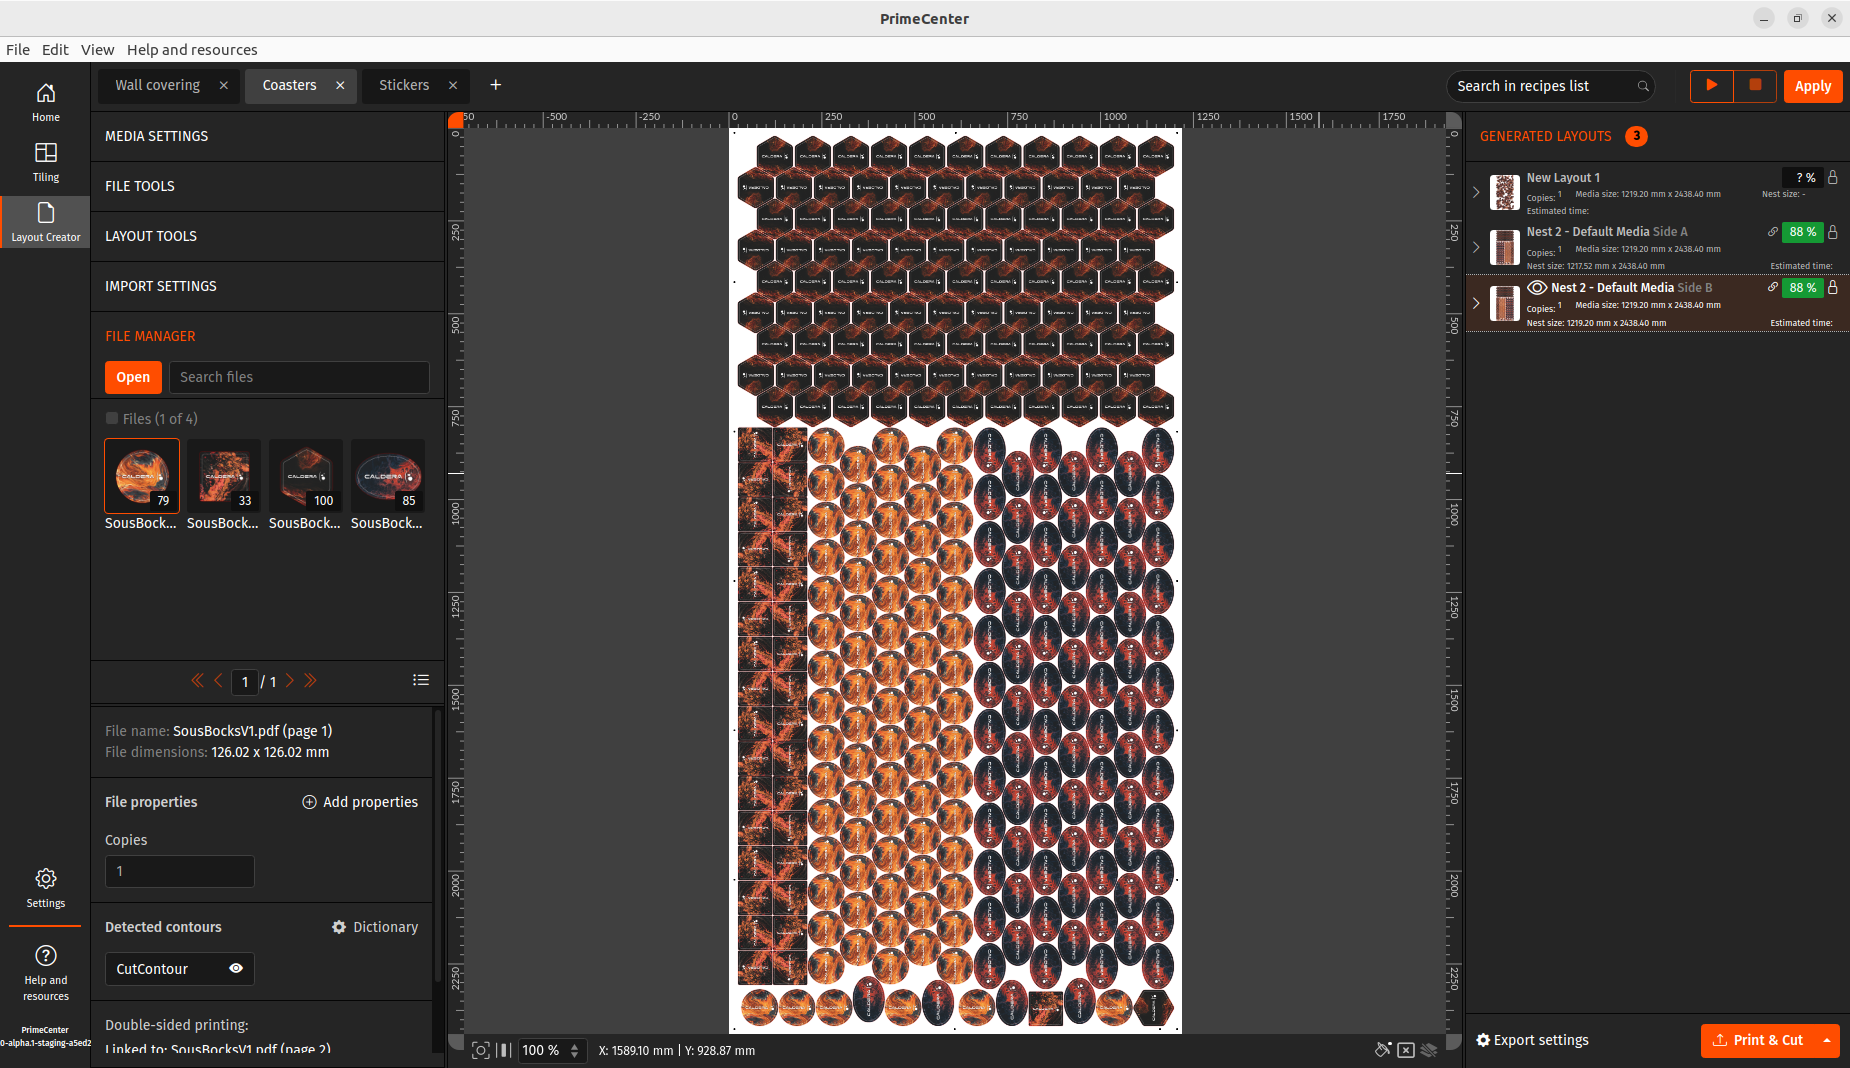Open the Print & Cut dropdown arrow
The height and width of the screenshot is (1068, 1850).
[1827, 1040]
